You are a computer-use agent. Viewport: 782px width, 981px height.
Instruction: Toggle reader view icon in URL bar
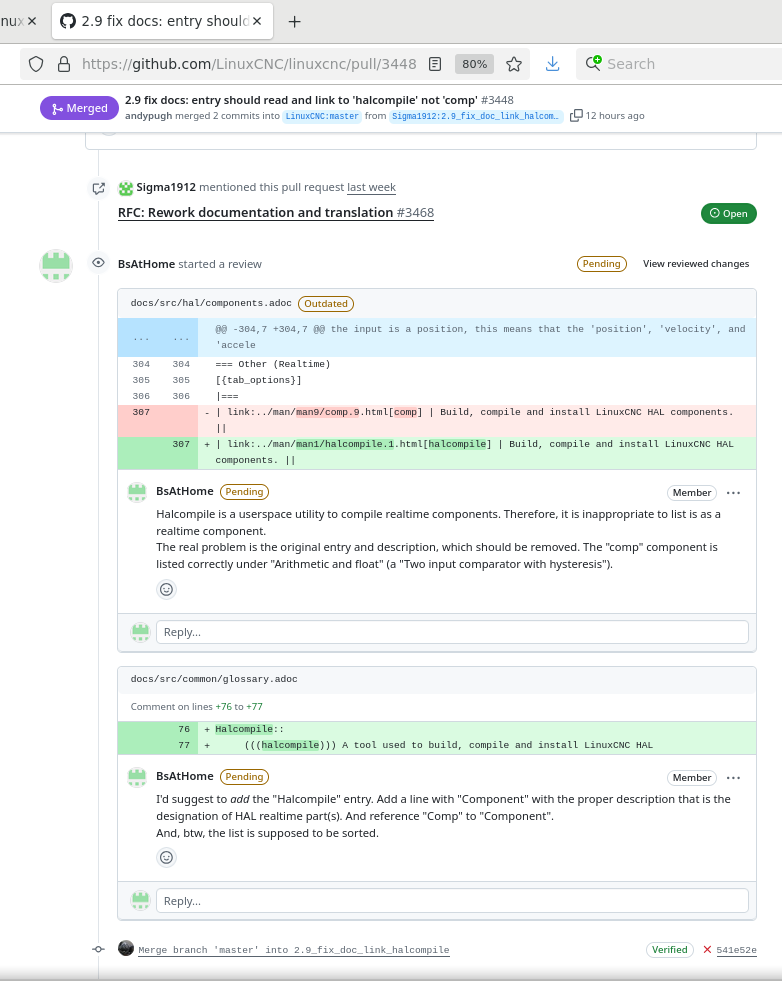point(435,64)
